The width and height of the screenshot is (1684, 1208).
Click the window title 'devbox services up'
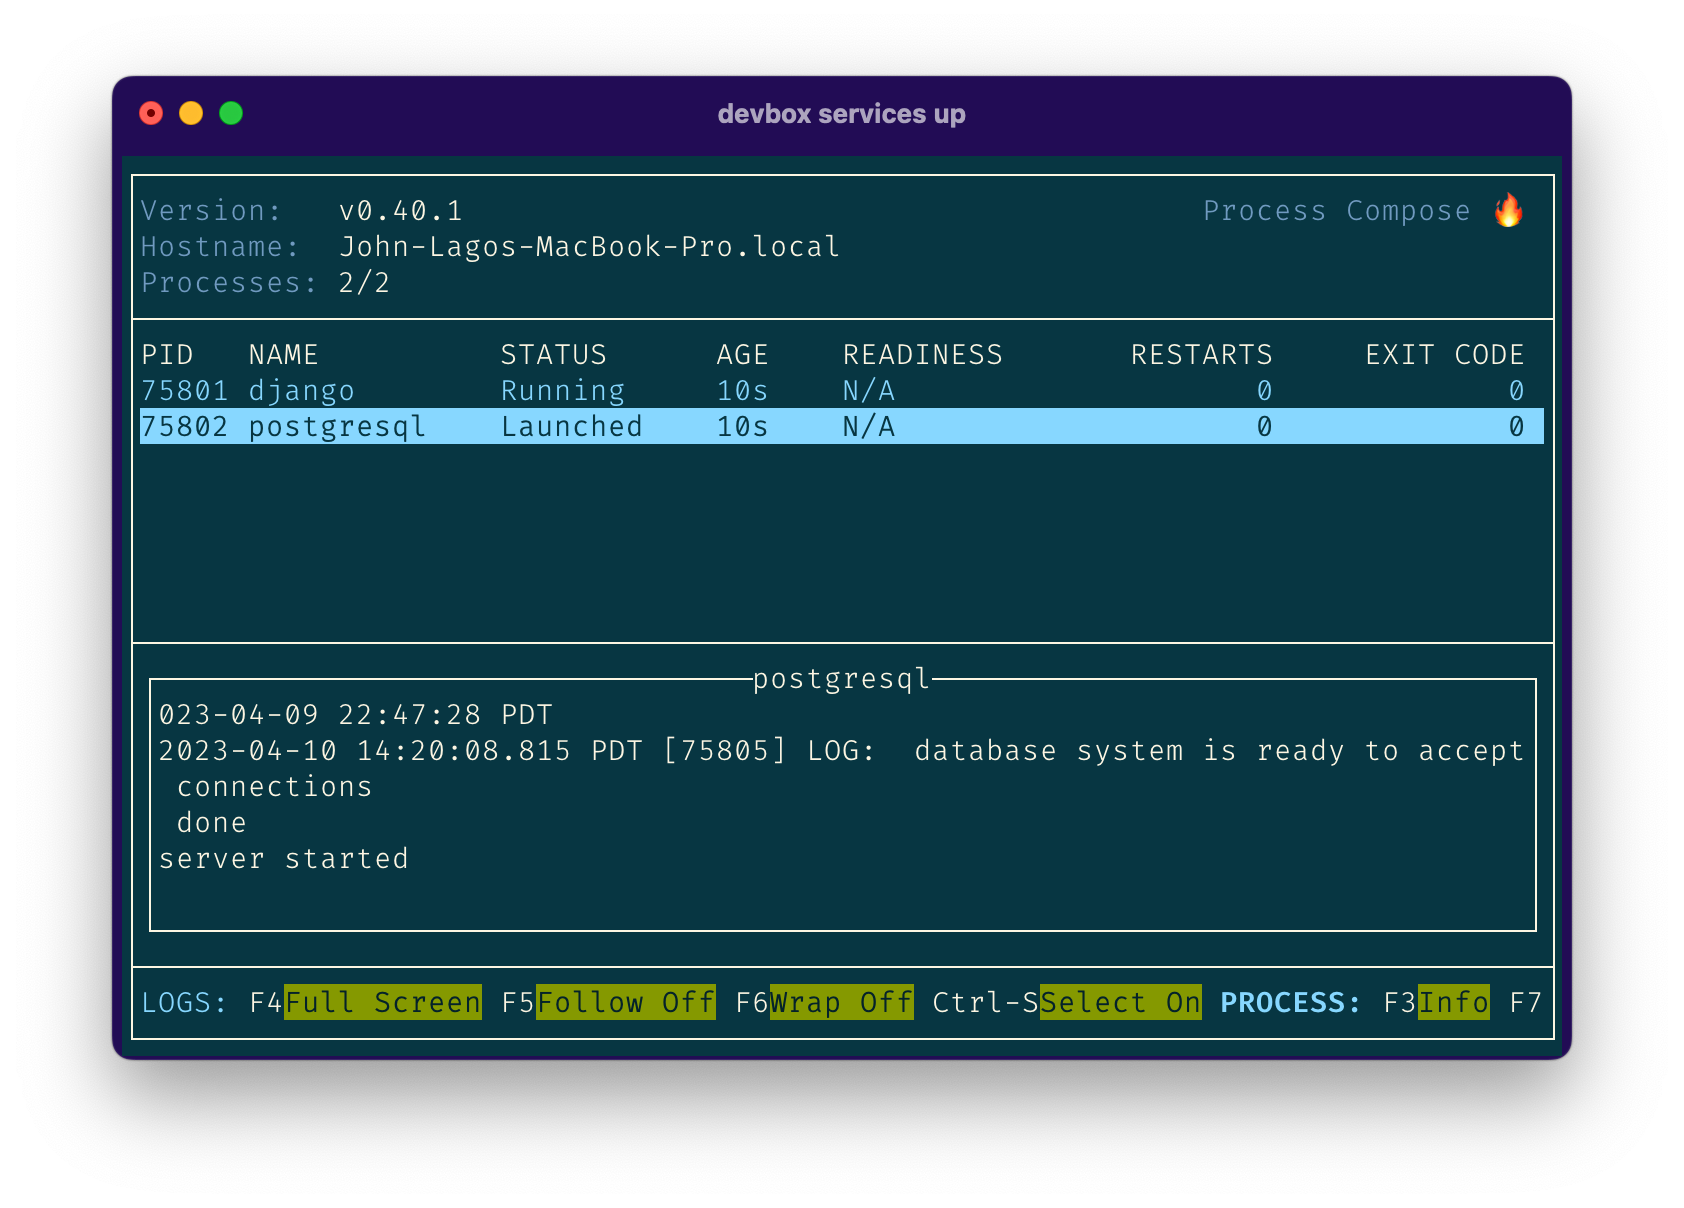(841, 114)
